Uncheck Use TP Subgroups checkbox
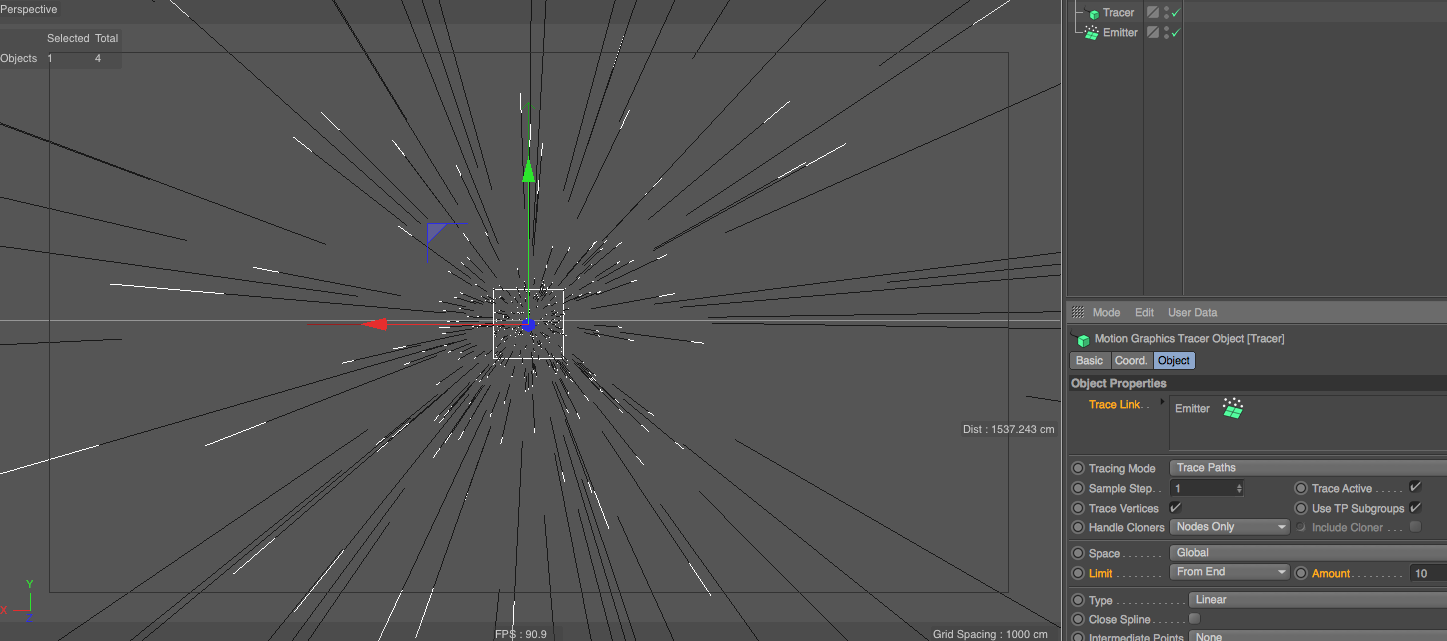The height and width of the screenshot is (641, 1447). pyautogui.click(x=1415, y=508)
